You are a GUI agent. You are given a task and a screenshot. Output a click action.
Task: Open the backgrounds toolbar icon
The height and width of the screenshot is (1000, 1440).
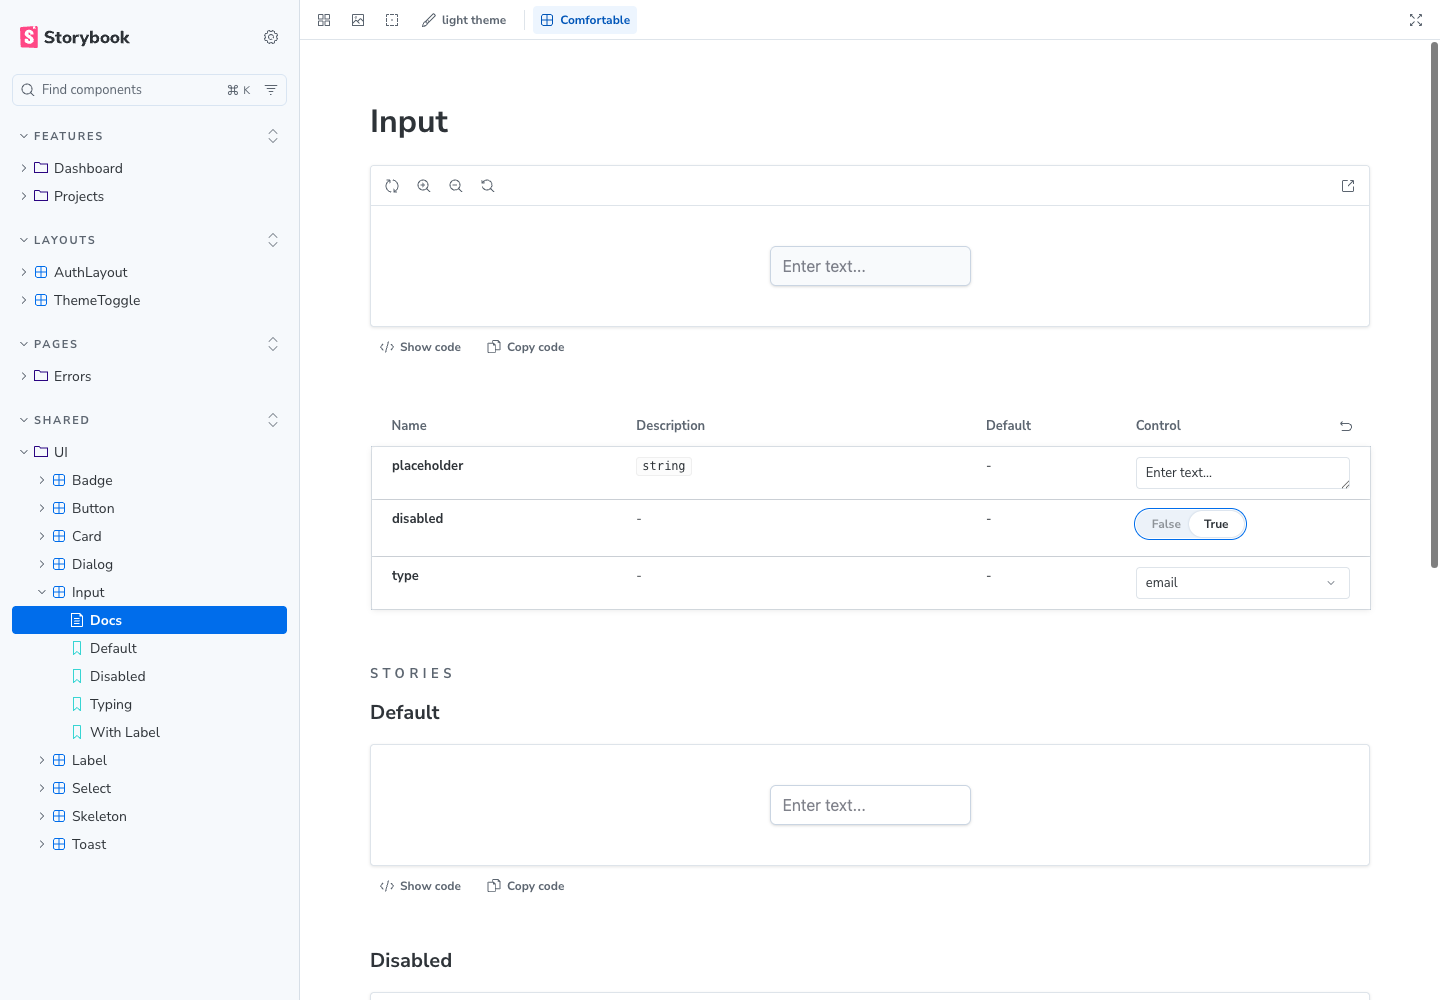[358, 20]
